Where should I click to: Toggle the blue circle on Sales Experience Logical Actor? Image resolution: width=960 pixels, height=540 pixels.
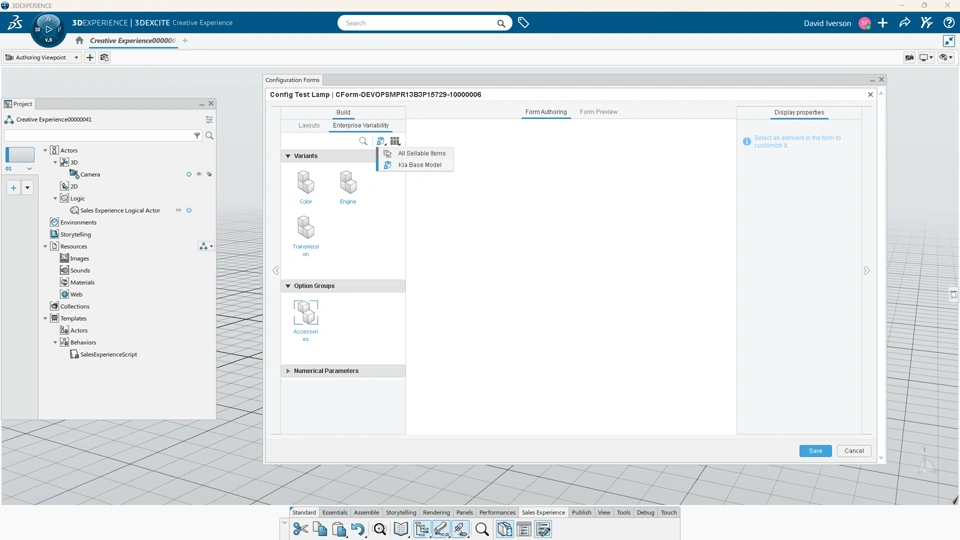189,210
